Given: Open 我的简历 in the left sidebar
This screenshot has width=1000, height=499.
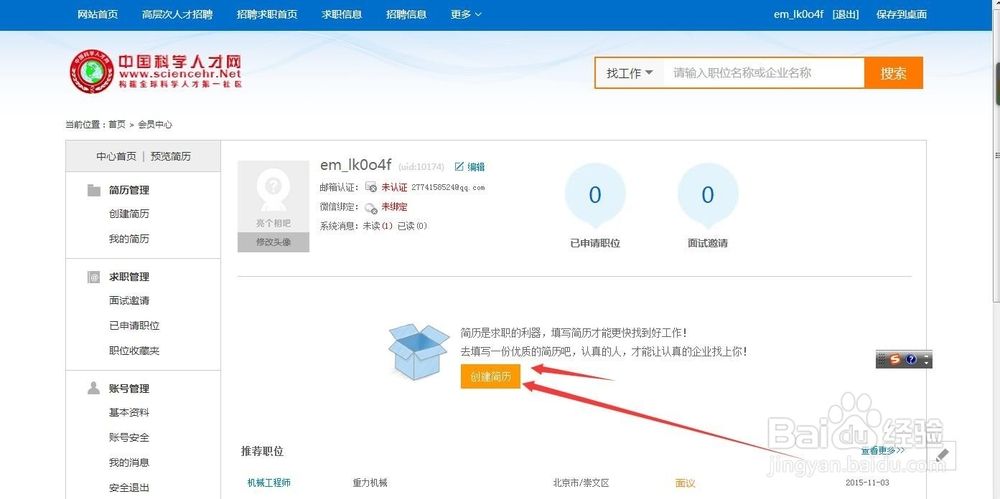Looking at the screenshot, I should 129,239.
